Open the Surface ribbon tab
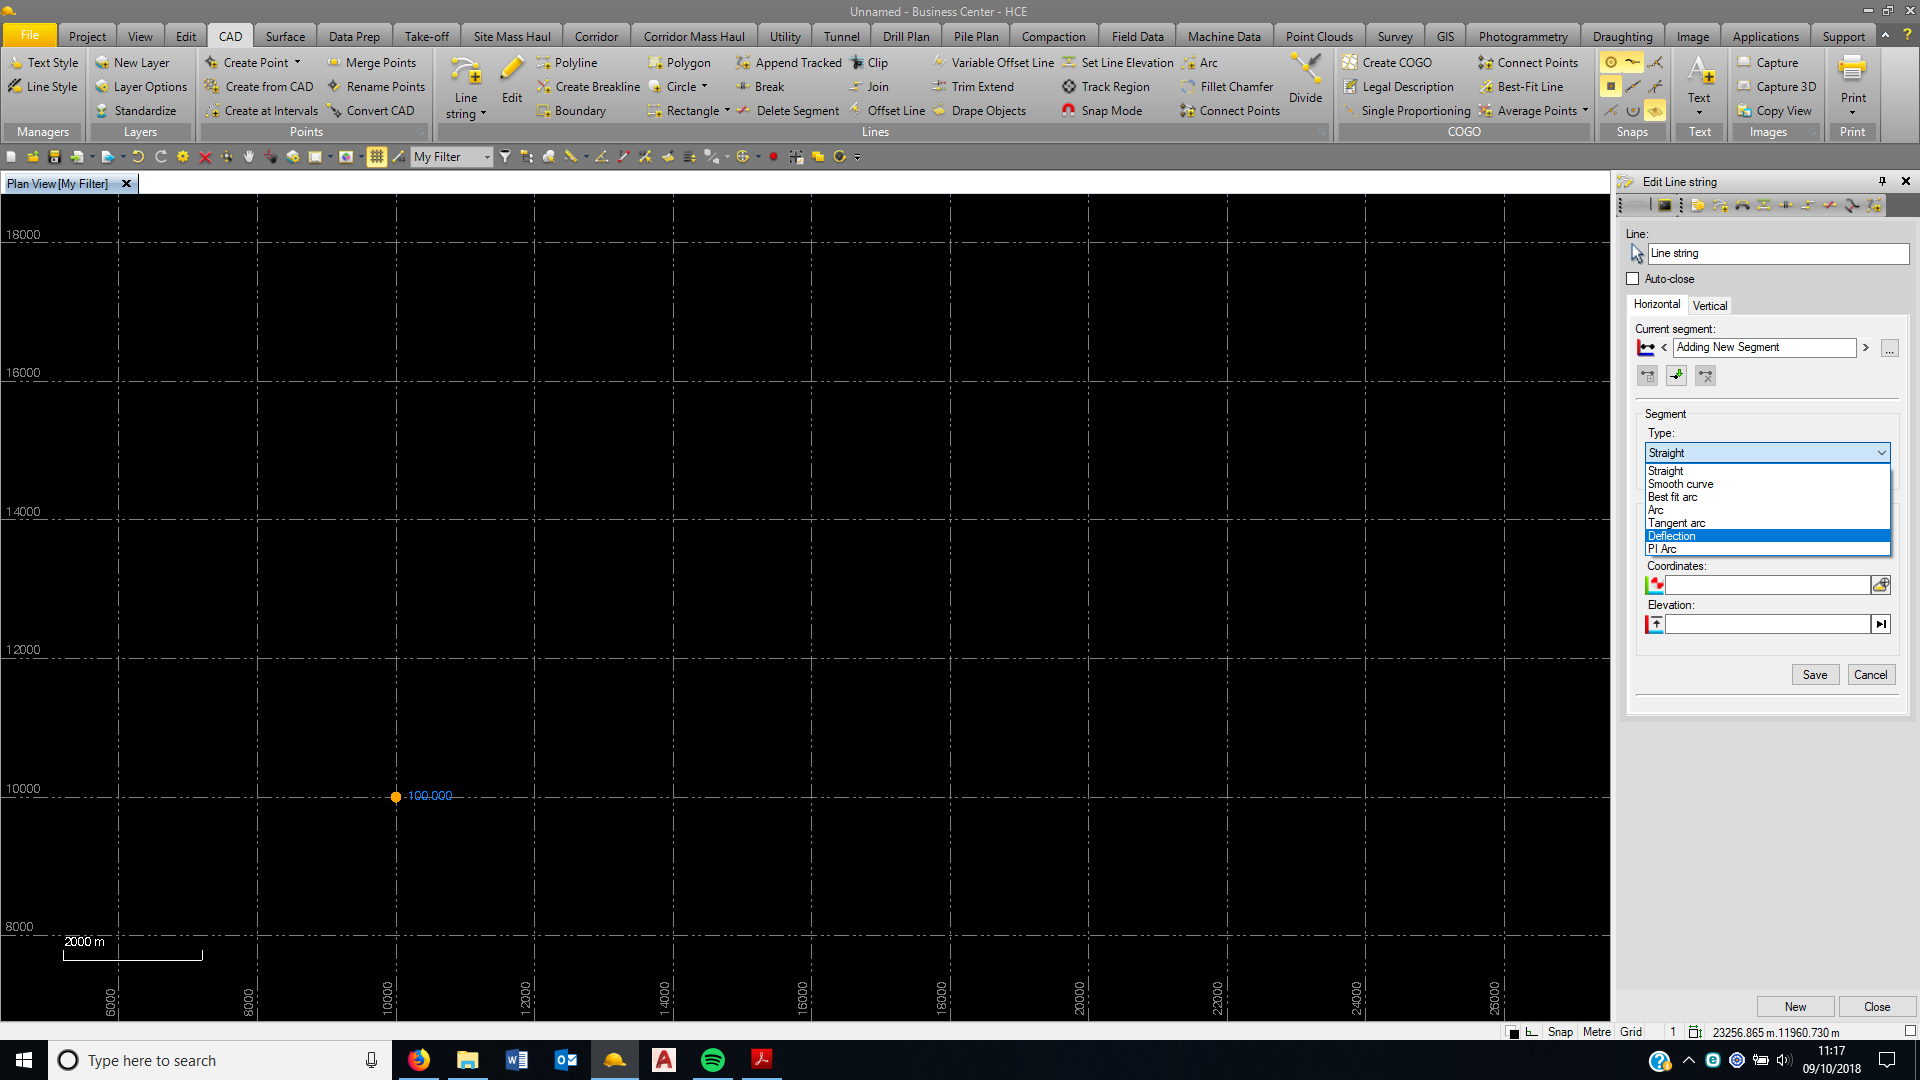Viewport: 1920px width, 1080px height. point(285,37)
